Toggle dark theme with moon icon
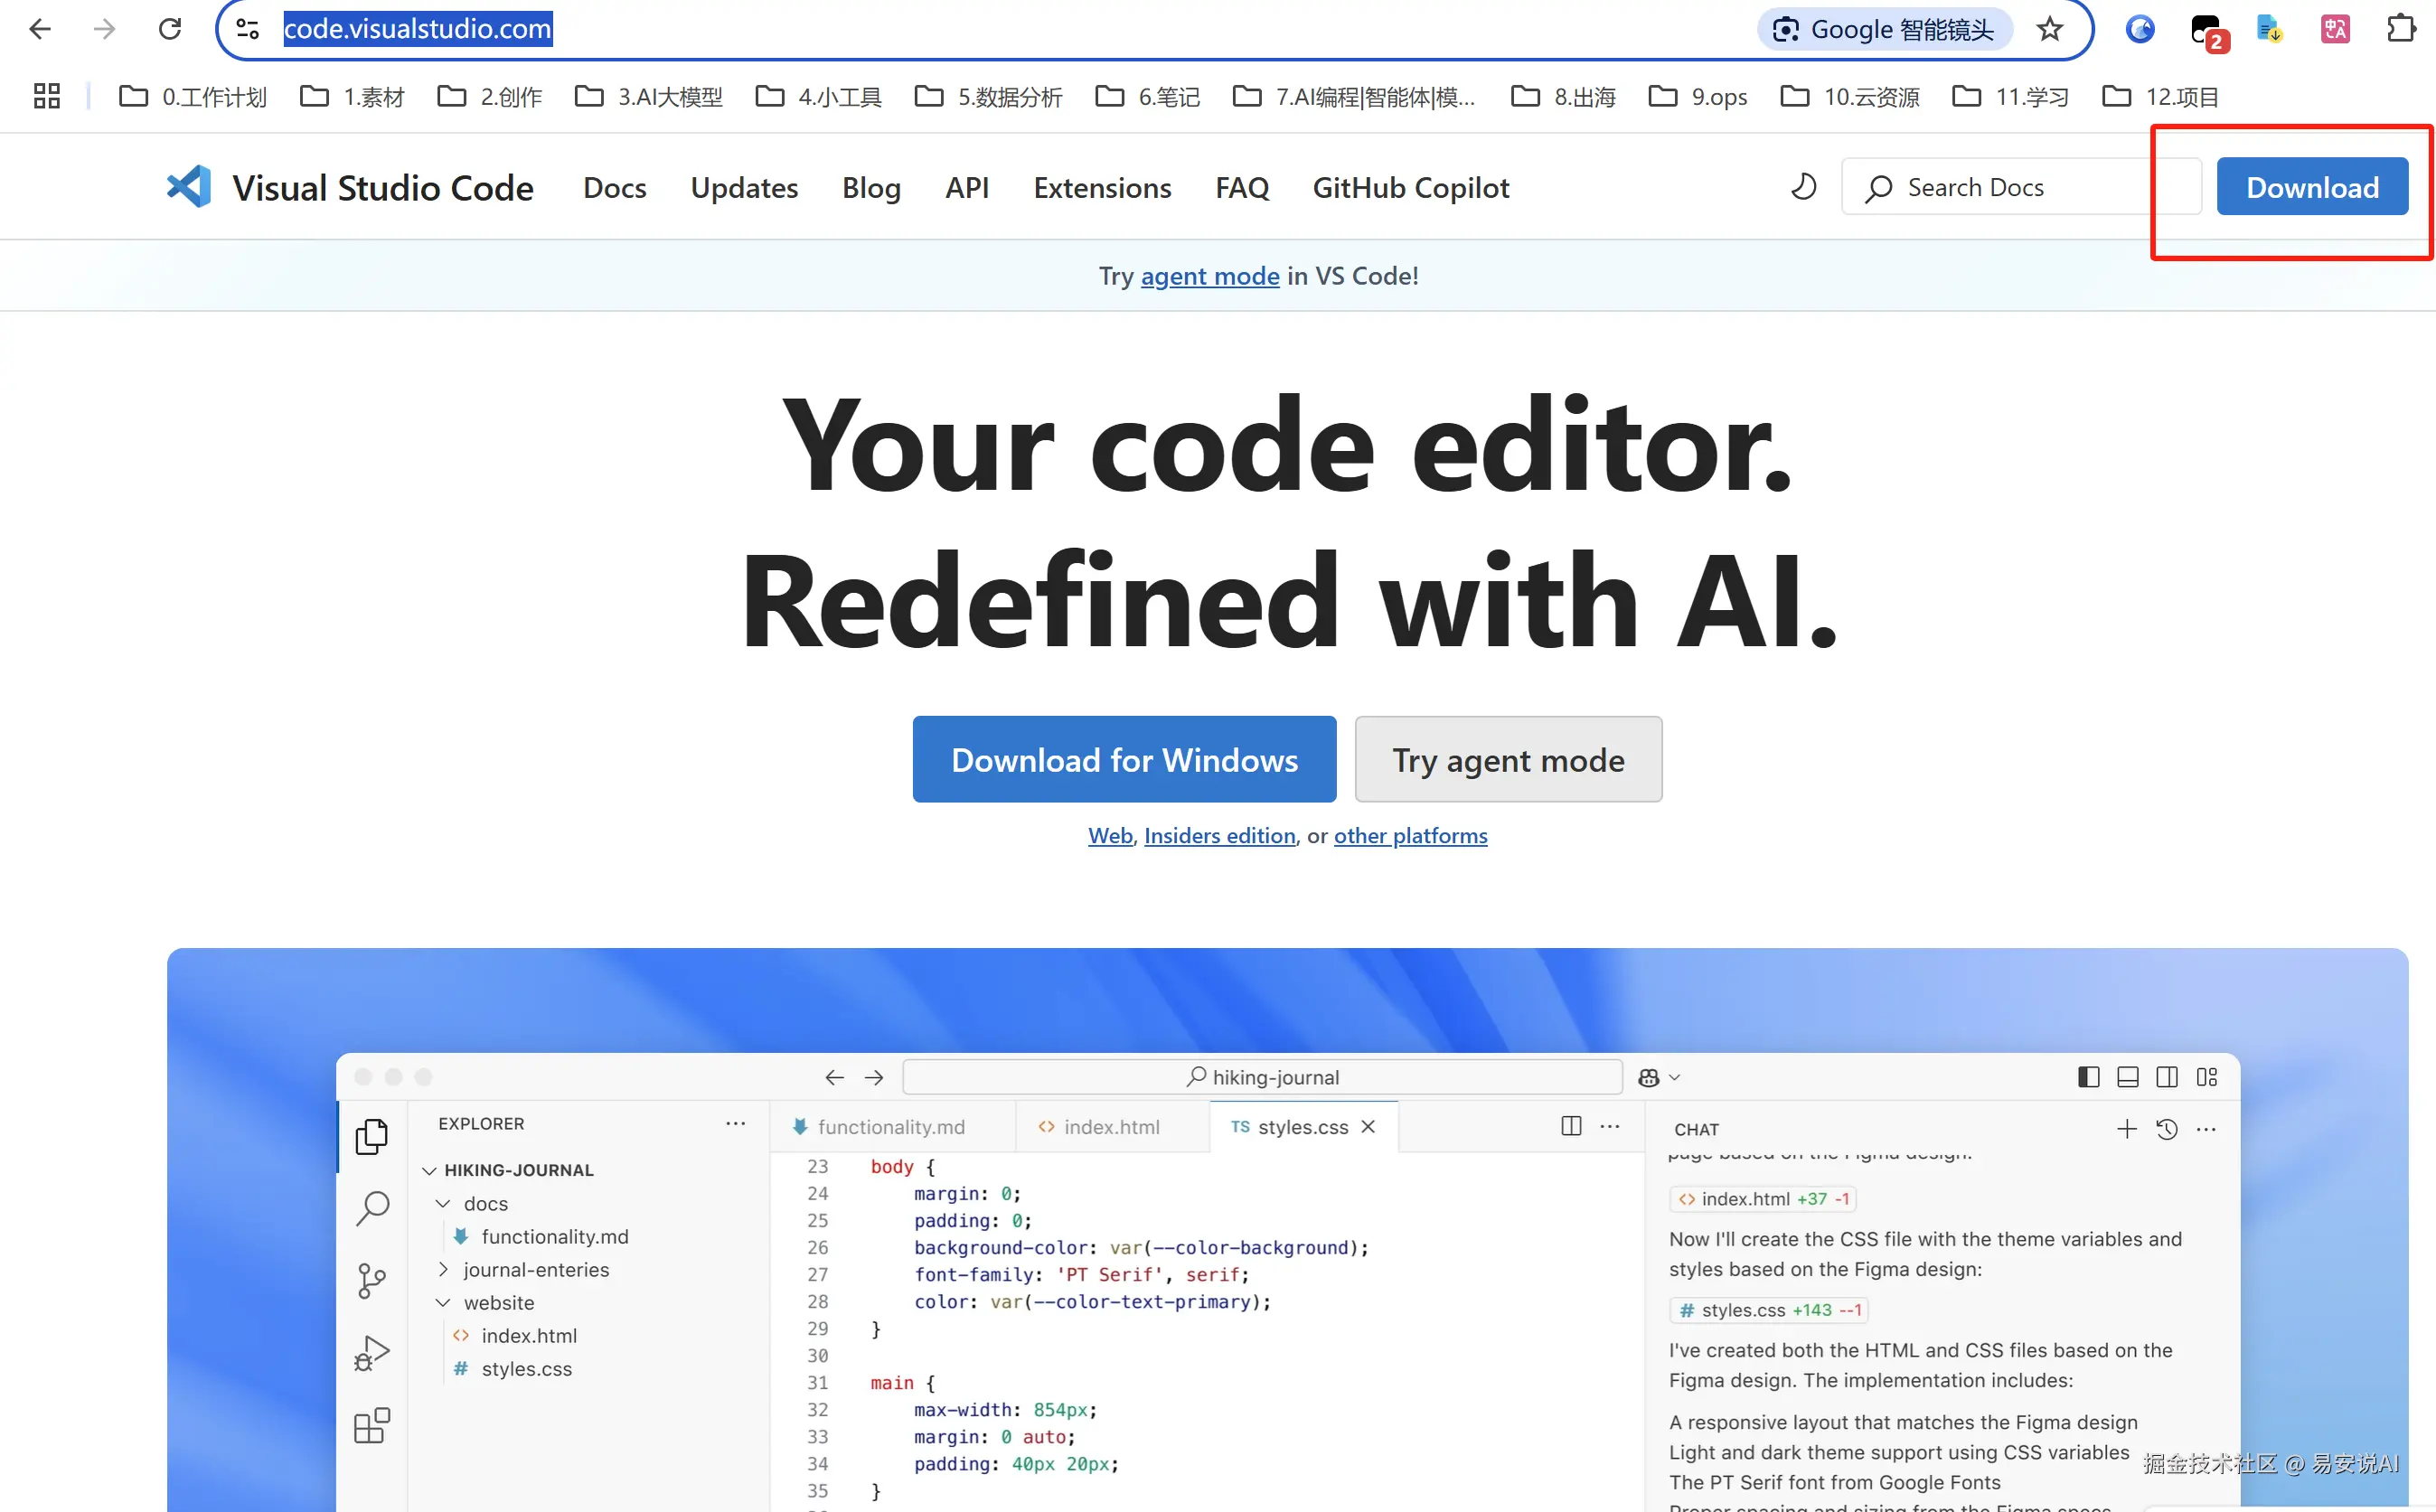The height and width of the screenshot is (1512, 2436). click(x=1803, y=187)
